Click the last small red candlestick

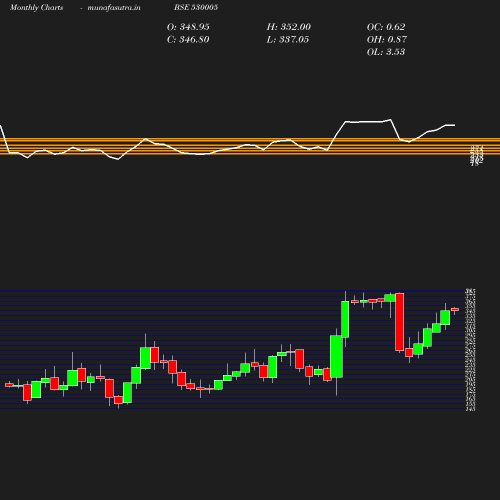click(455, 310)
